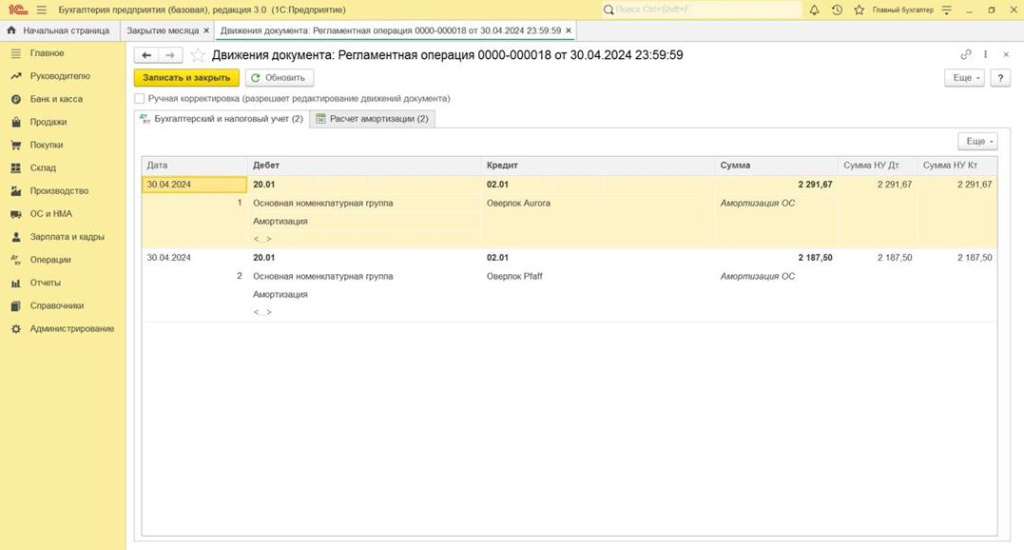Click Записать и закрыть button
1024x550 pixels.
tap(187, 77)
